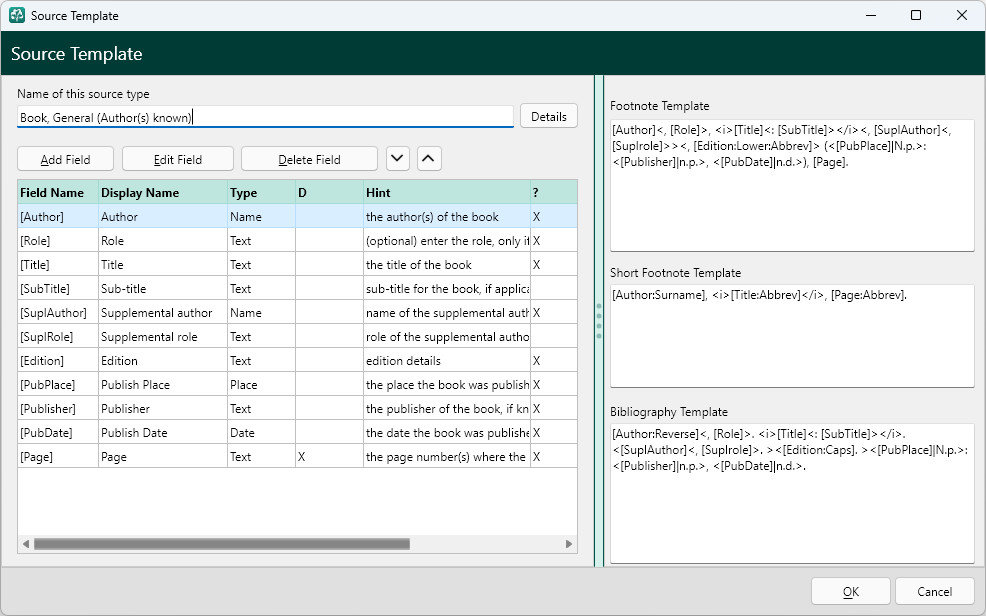Click the right arrow of the horizontal scrollbar
Image resolution: width=986 pixels, height=616 pixels.
pos(568,544)
